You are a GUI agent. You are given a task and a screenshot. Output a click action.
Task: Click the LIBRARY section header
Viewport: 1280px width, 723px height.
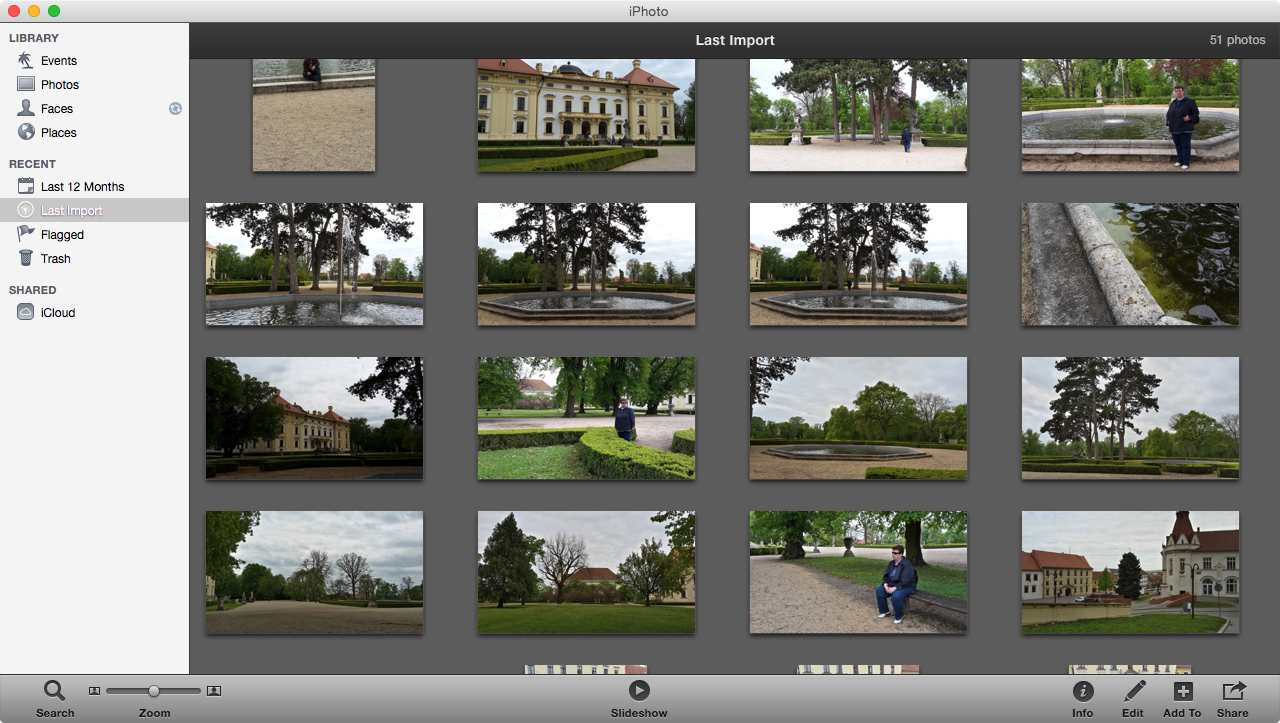tap(34, 38)
